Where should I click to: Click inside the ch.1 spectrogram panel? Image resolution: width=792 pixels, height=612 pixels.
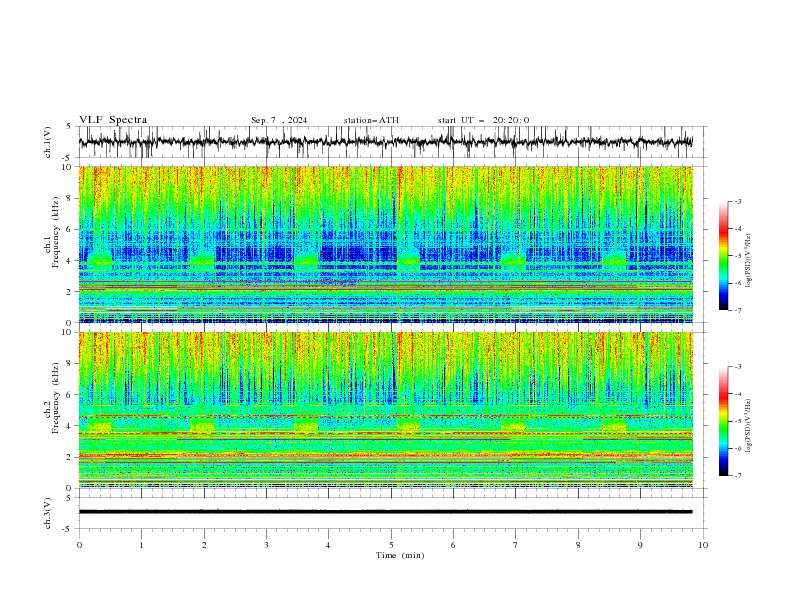tap(386, 244)
